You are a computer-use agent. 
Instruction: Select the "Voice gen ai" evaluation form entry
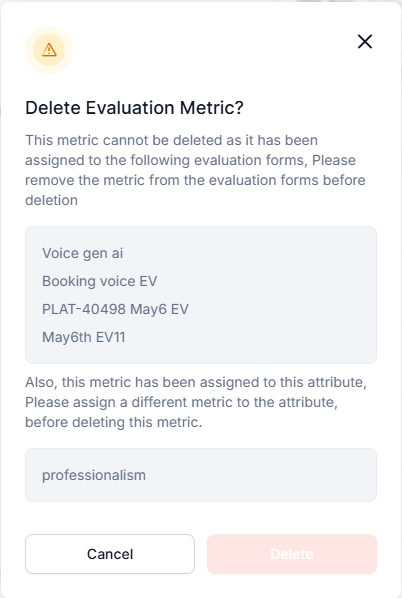pos(82,254)
